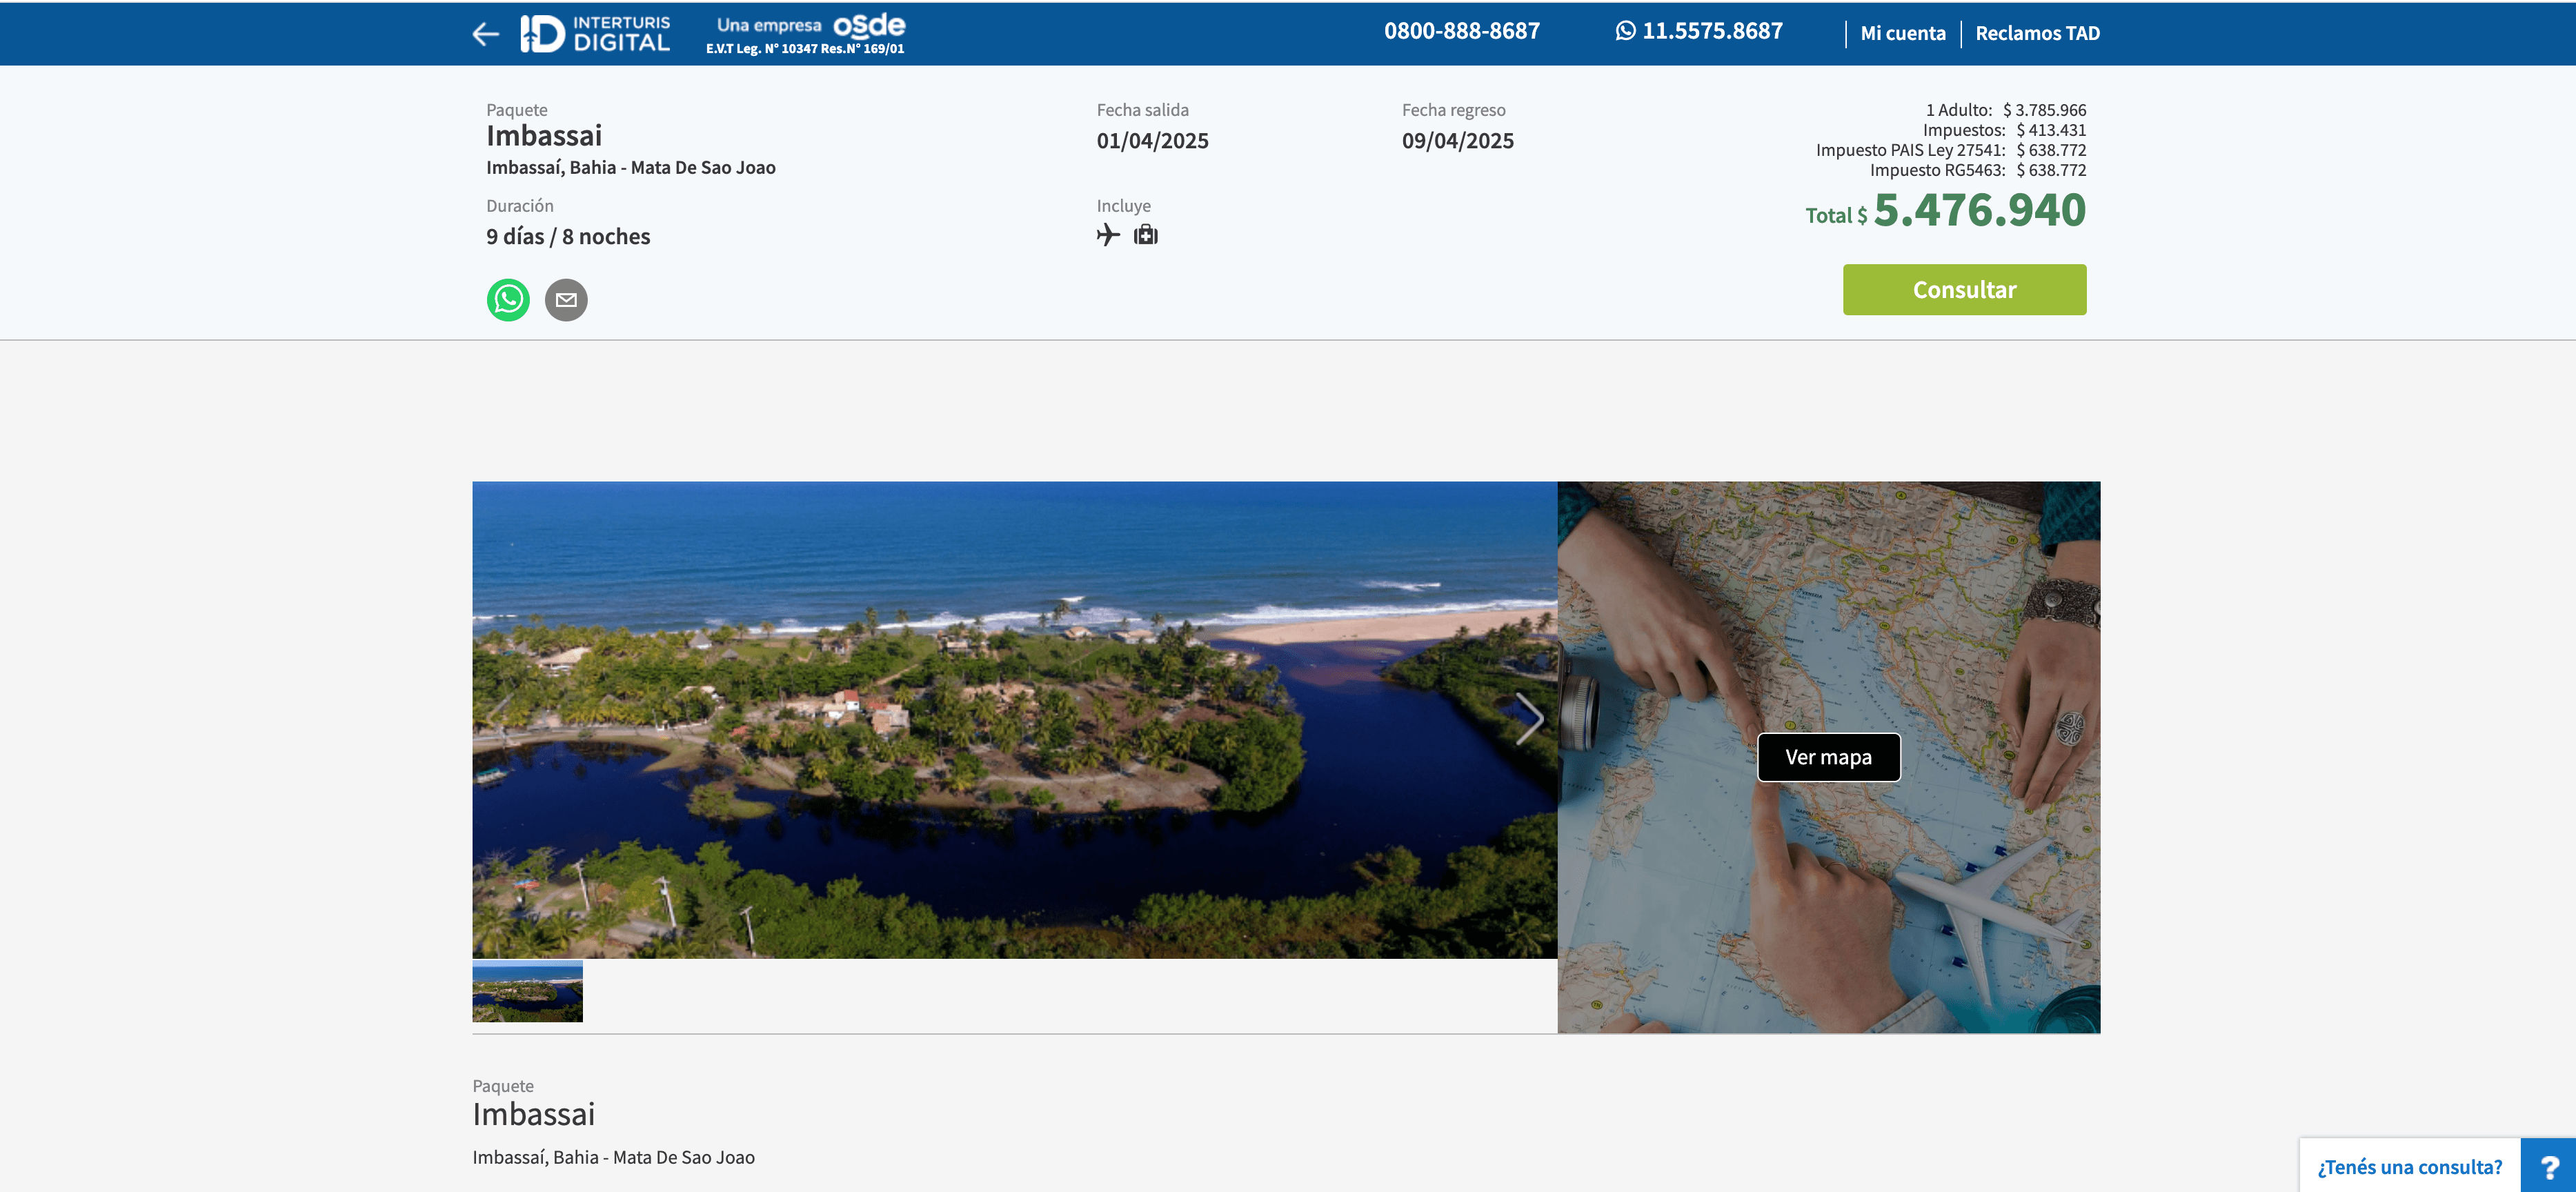Click the medical assistance kit icon
Viewport: 2576px width, 1192px height.
[1145, 235]
